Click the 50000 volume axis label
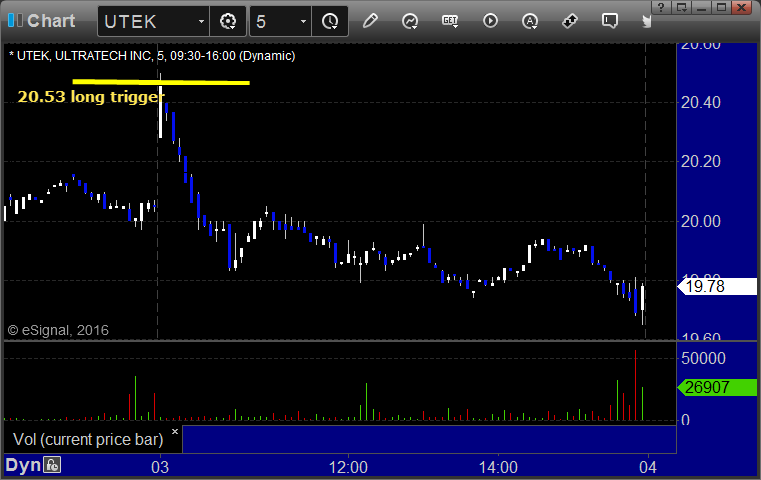This screenshot has width=761, height=480. coord(703,359)
